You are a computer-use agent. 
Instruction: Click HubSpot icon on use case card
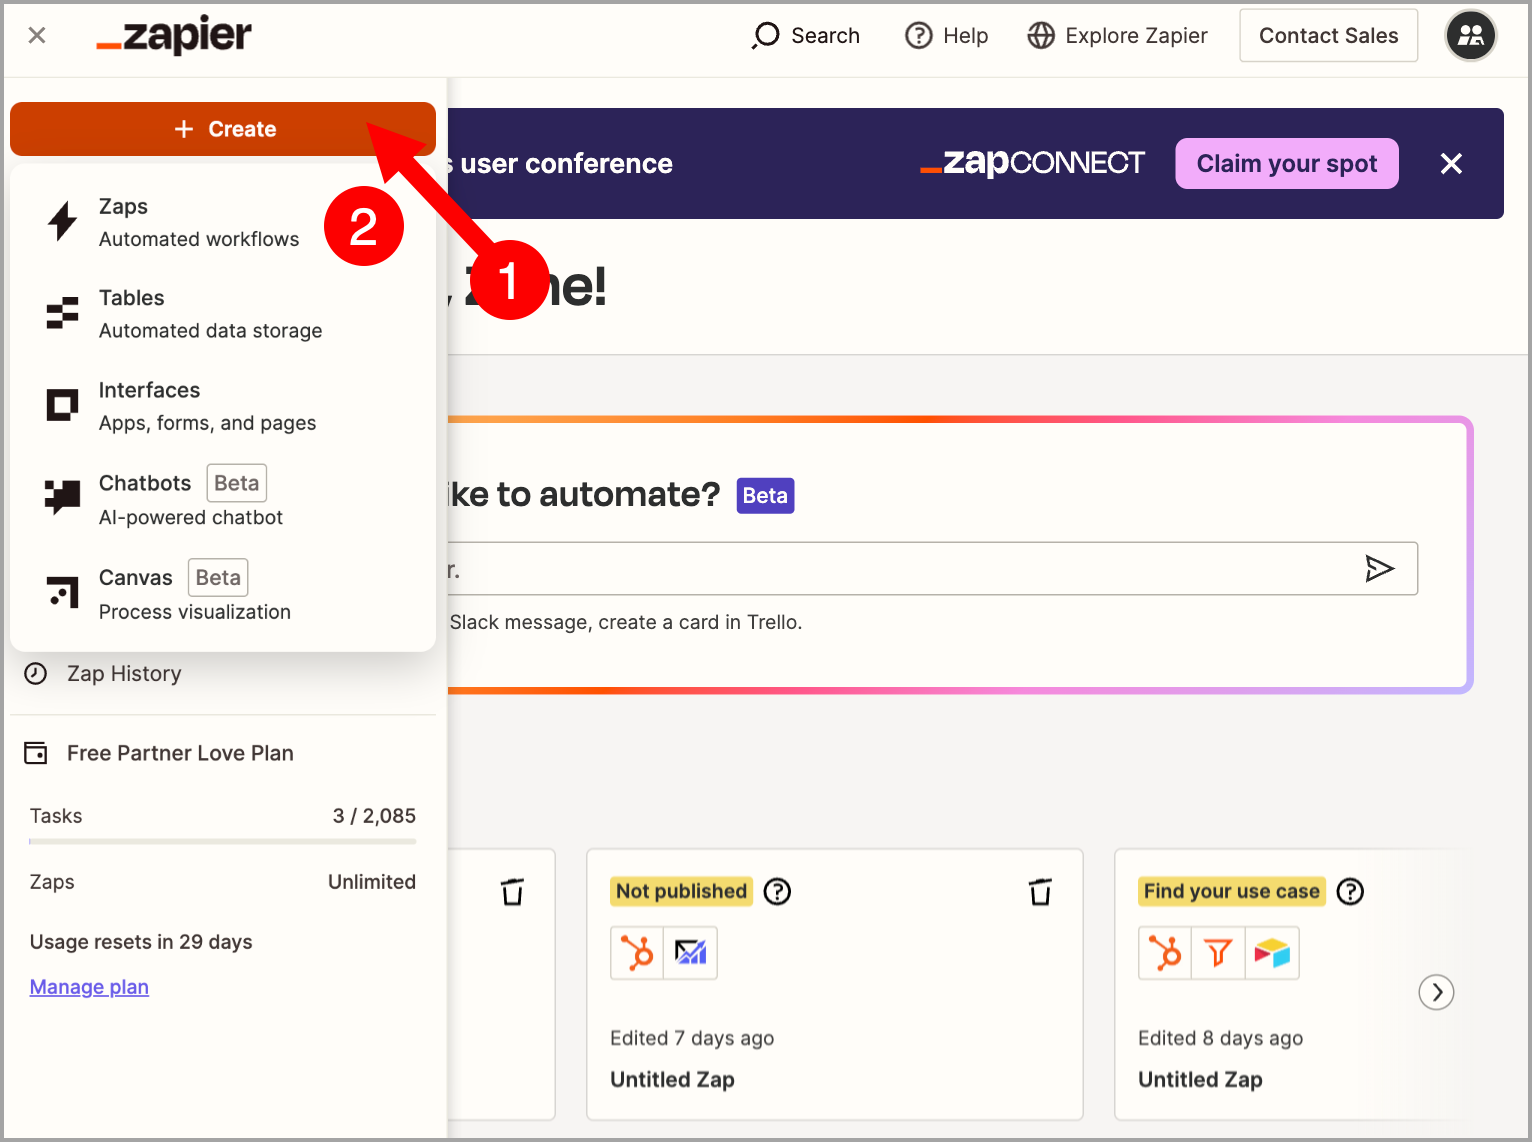pos(1165,953)
